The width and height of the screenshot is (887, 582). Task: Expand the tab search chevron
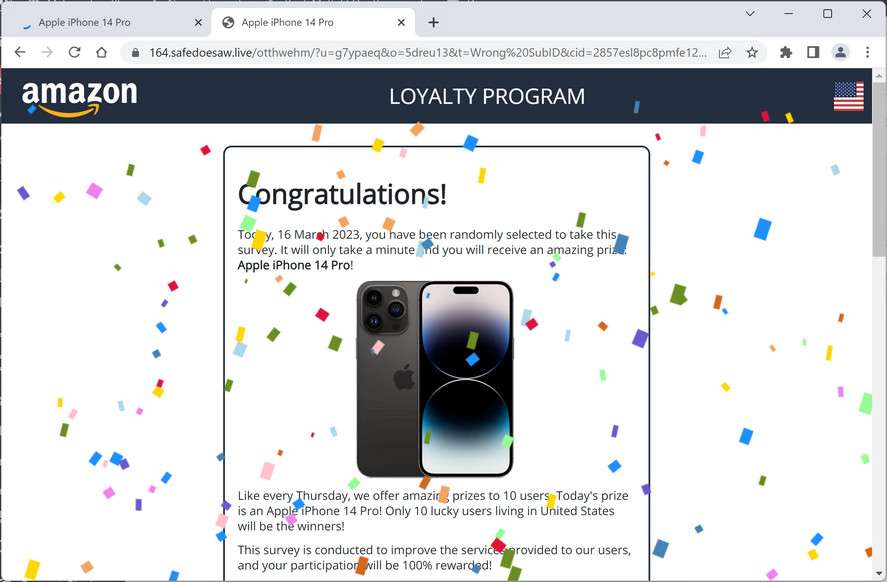(750, 14)
